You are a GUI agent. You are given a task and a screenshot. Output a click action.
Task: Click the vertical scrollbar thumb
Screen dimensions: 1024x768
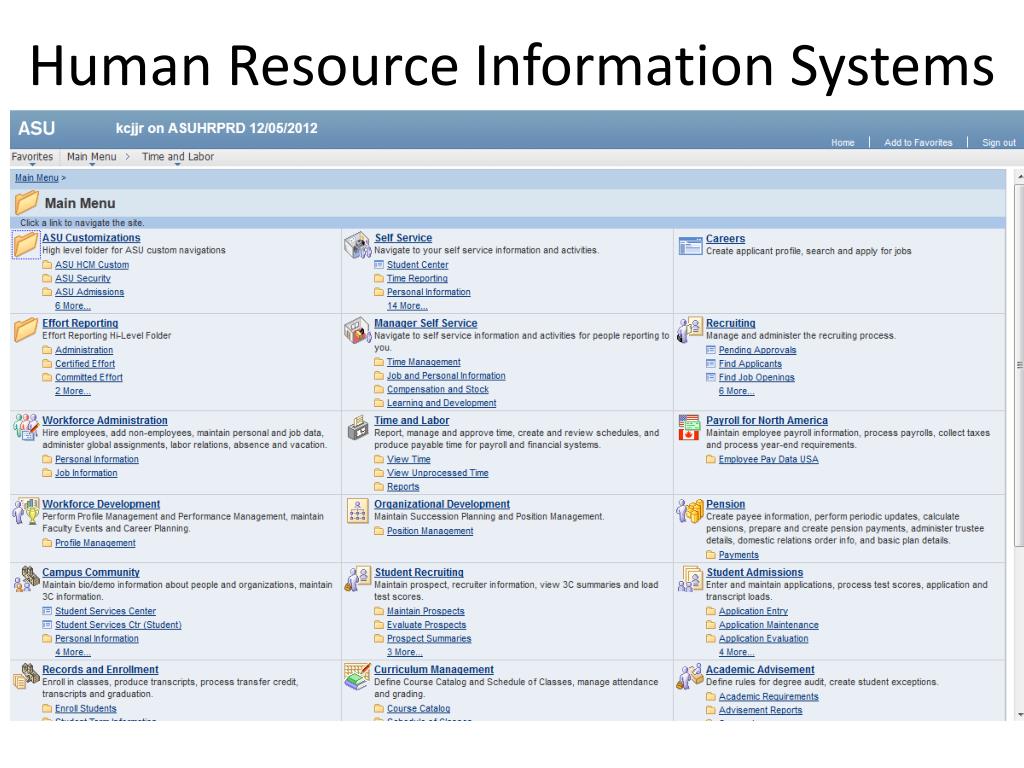click(x=1019, y=366)
